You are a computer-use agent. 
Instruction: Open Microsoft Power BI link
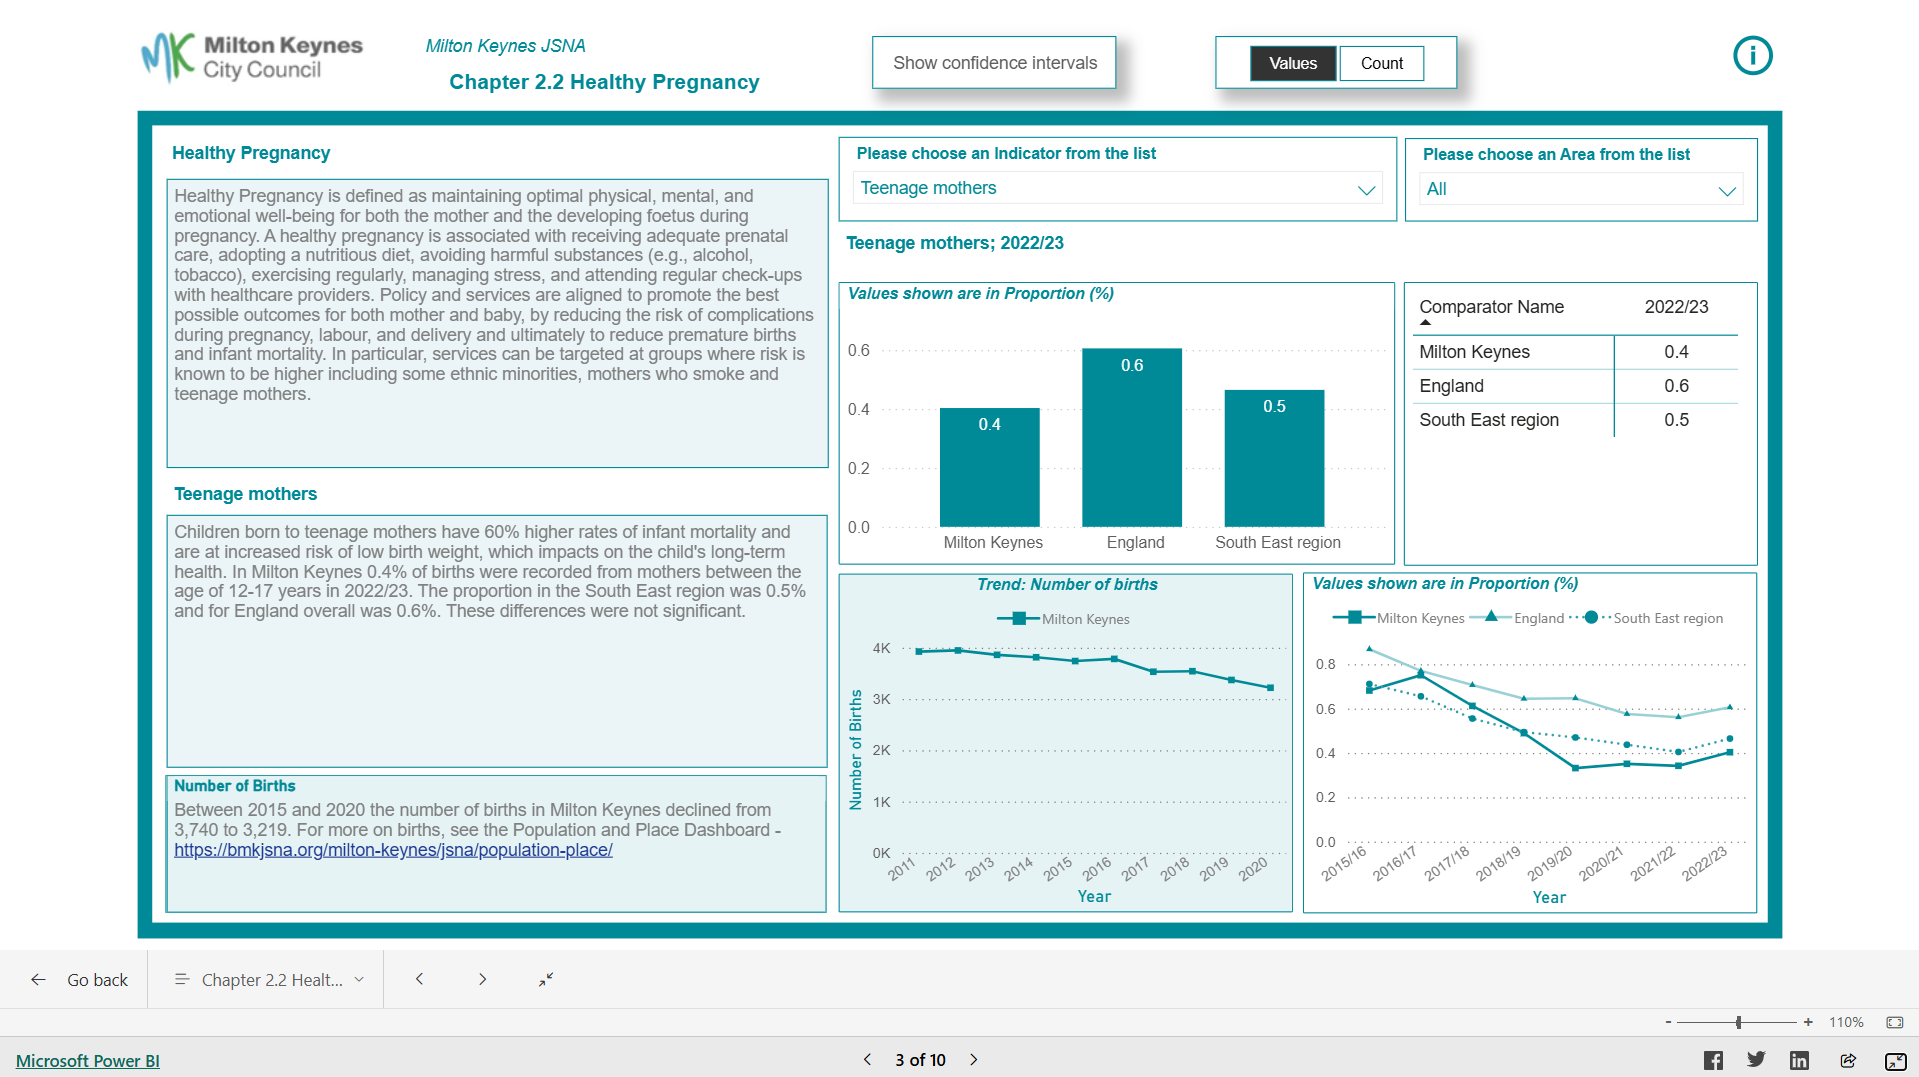pos(88,1061)
